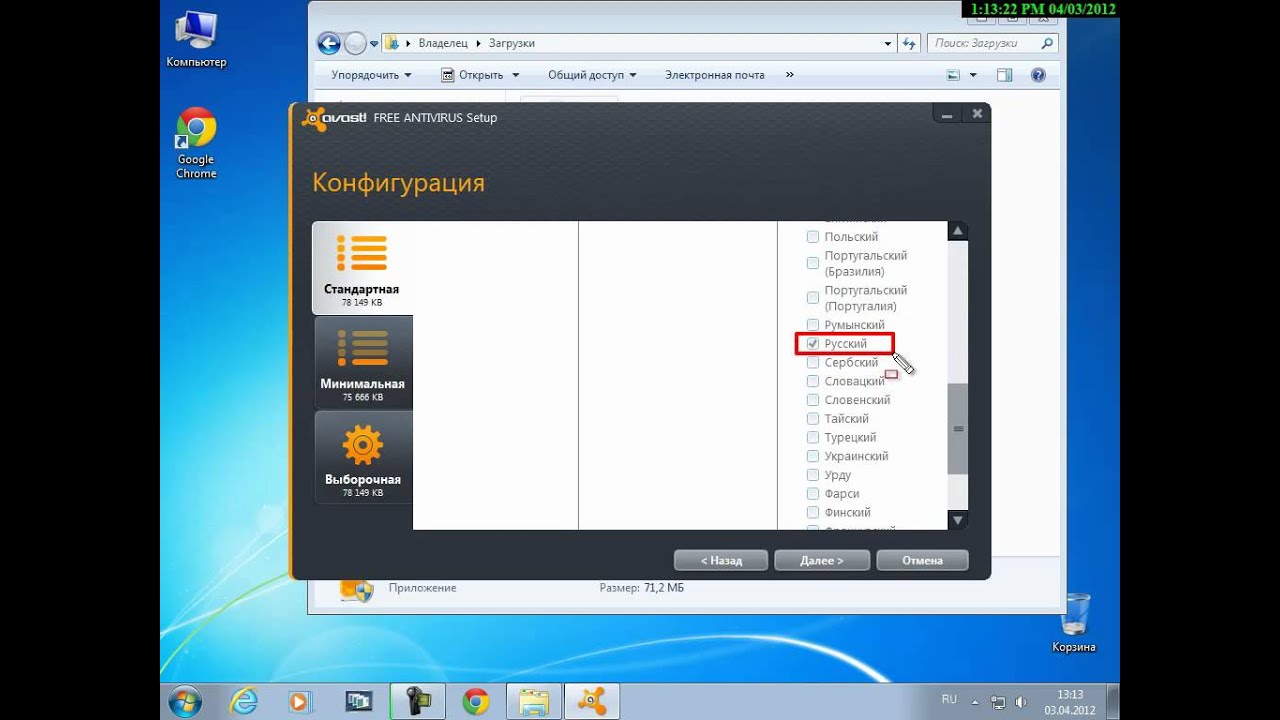
Task: Check the Турецкий language checkbox
Action: pyautogui.click(x=813, y=438)
